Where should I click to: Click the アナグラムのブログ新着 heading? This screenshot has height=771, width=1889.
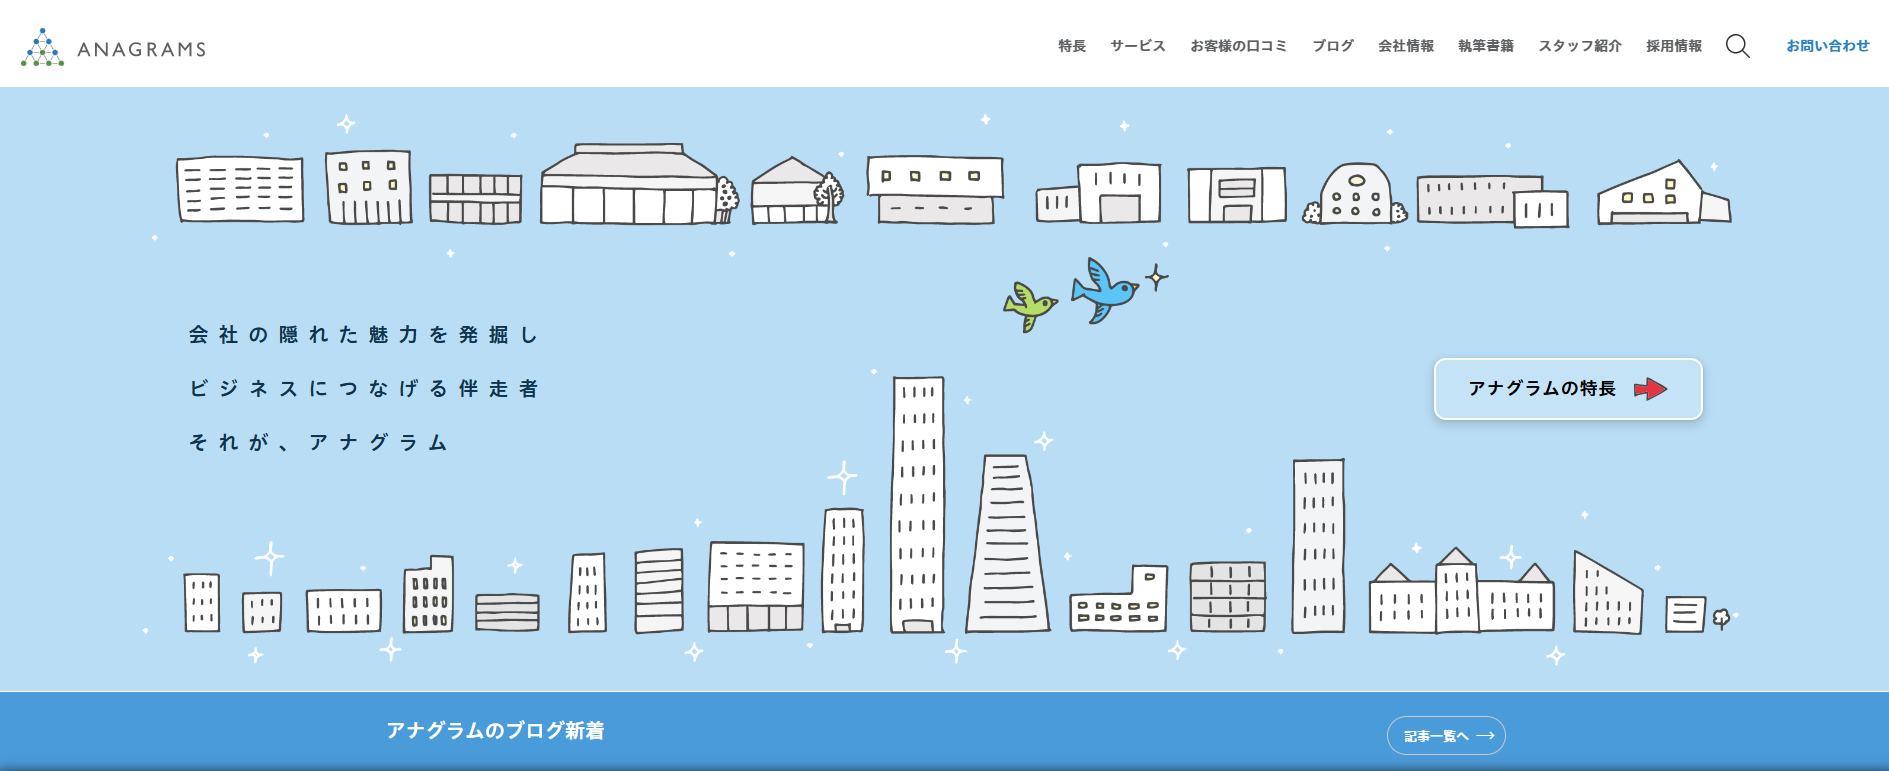pyautogui.click(x=495, y=731)
